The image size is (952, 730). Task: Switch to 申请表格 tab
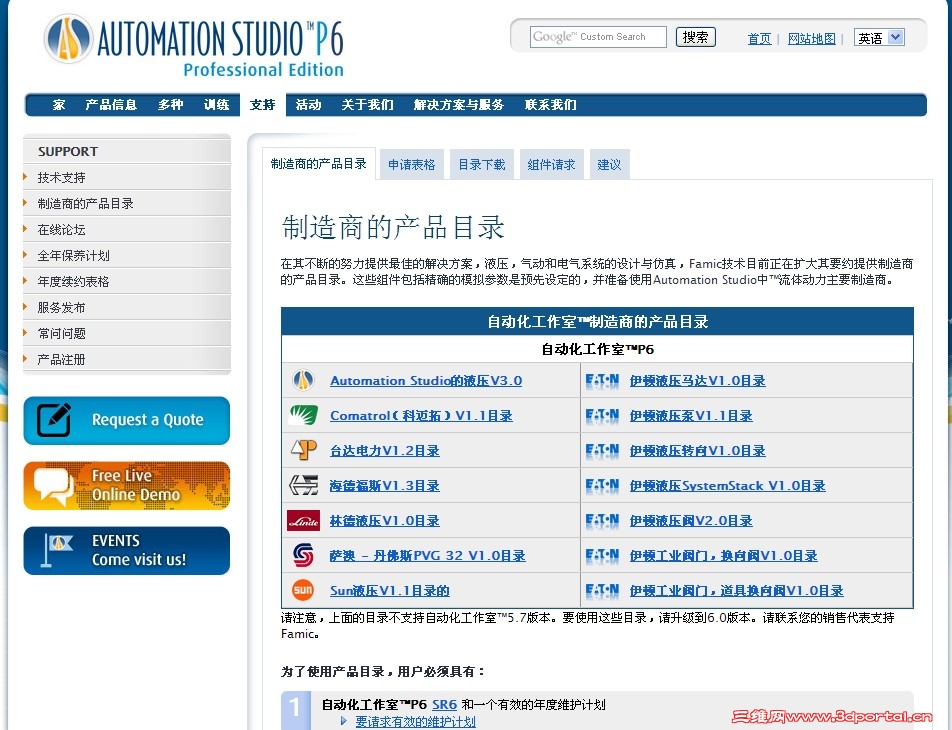[x=412, y=165]
